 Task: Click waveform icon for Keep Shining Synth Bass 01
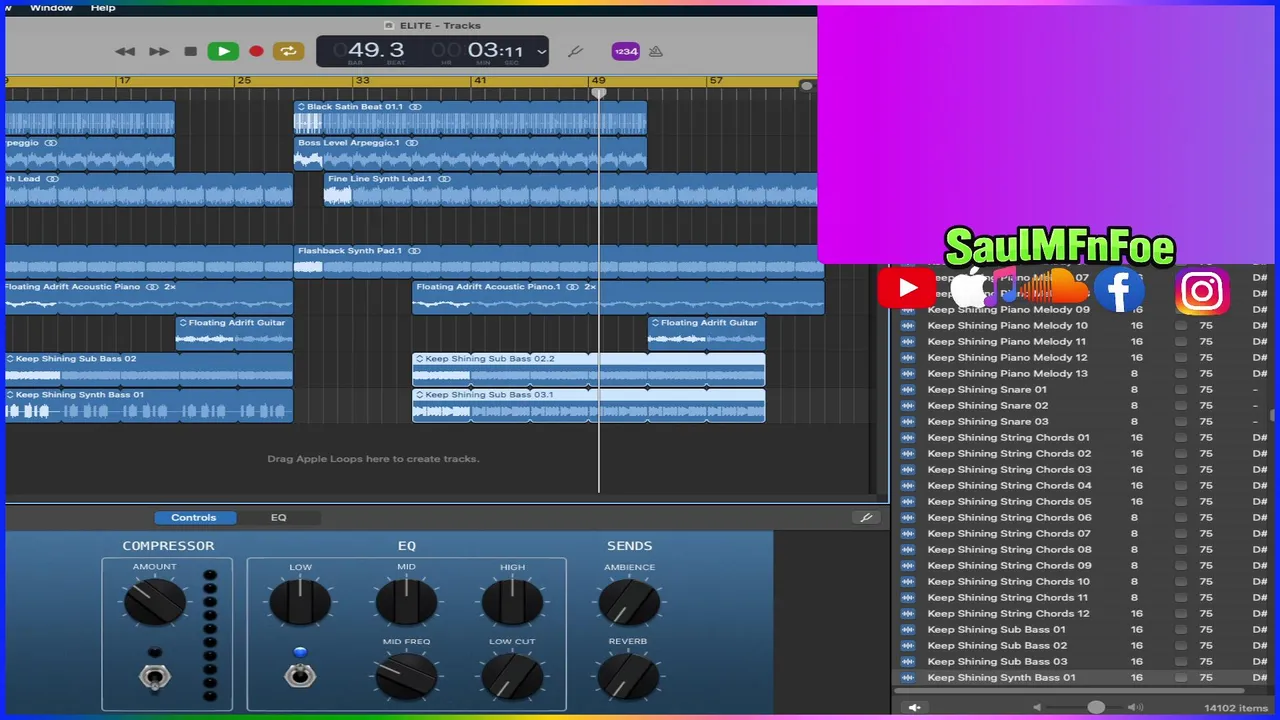click(908, 677)
